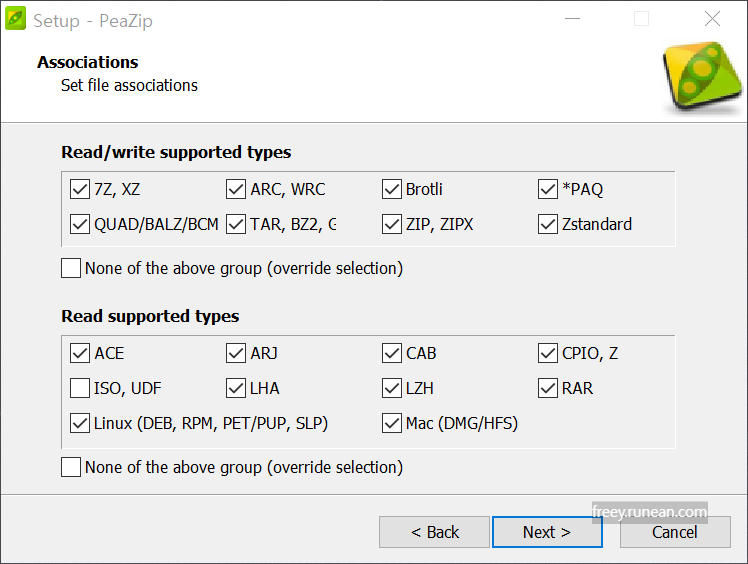Uncheck QUAD/BALZ/BCM association
748x564 pixels.
[80, 224]
